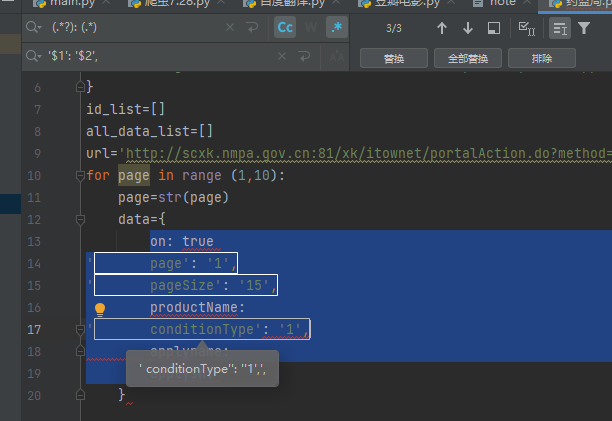Click the highlighted 'page' in for statement
This screenshot has width=612, height=421.
134,176
